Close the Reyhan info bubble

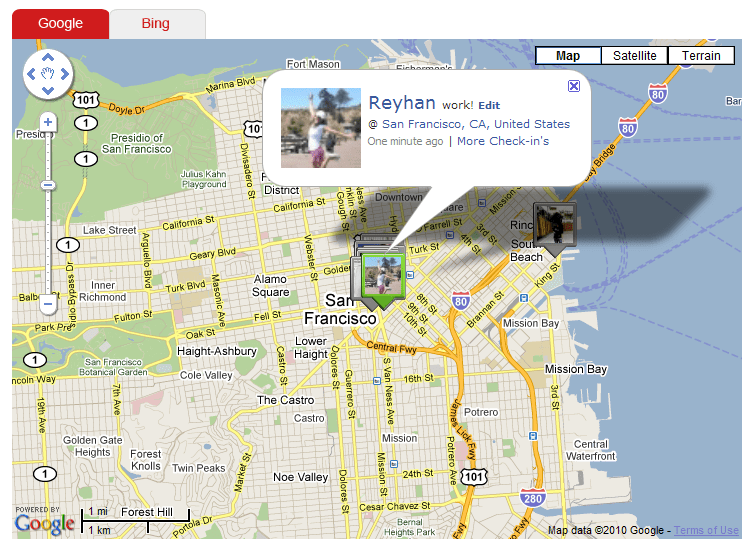pos(573,86)
